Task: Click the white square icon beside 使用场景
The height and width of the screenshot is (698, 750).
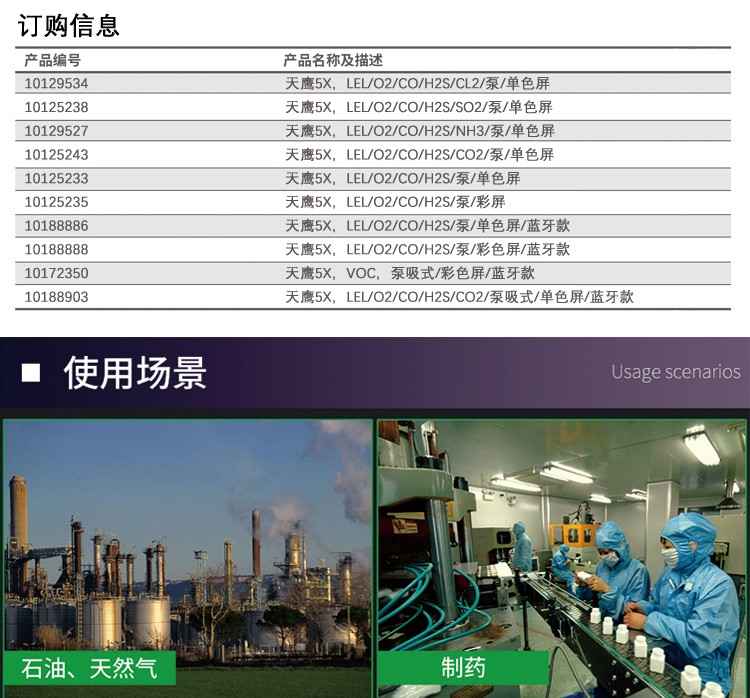Action: pyautogui.click(x=31, y=373)
